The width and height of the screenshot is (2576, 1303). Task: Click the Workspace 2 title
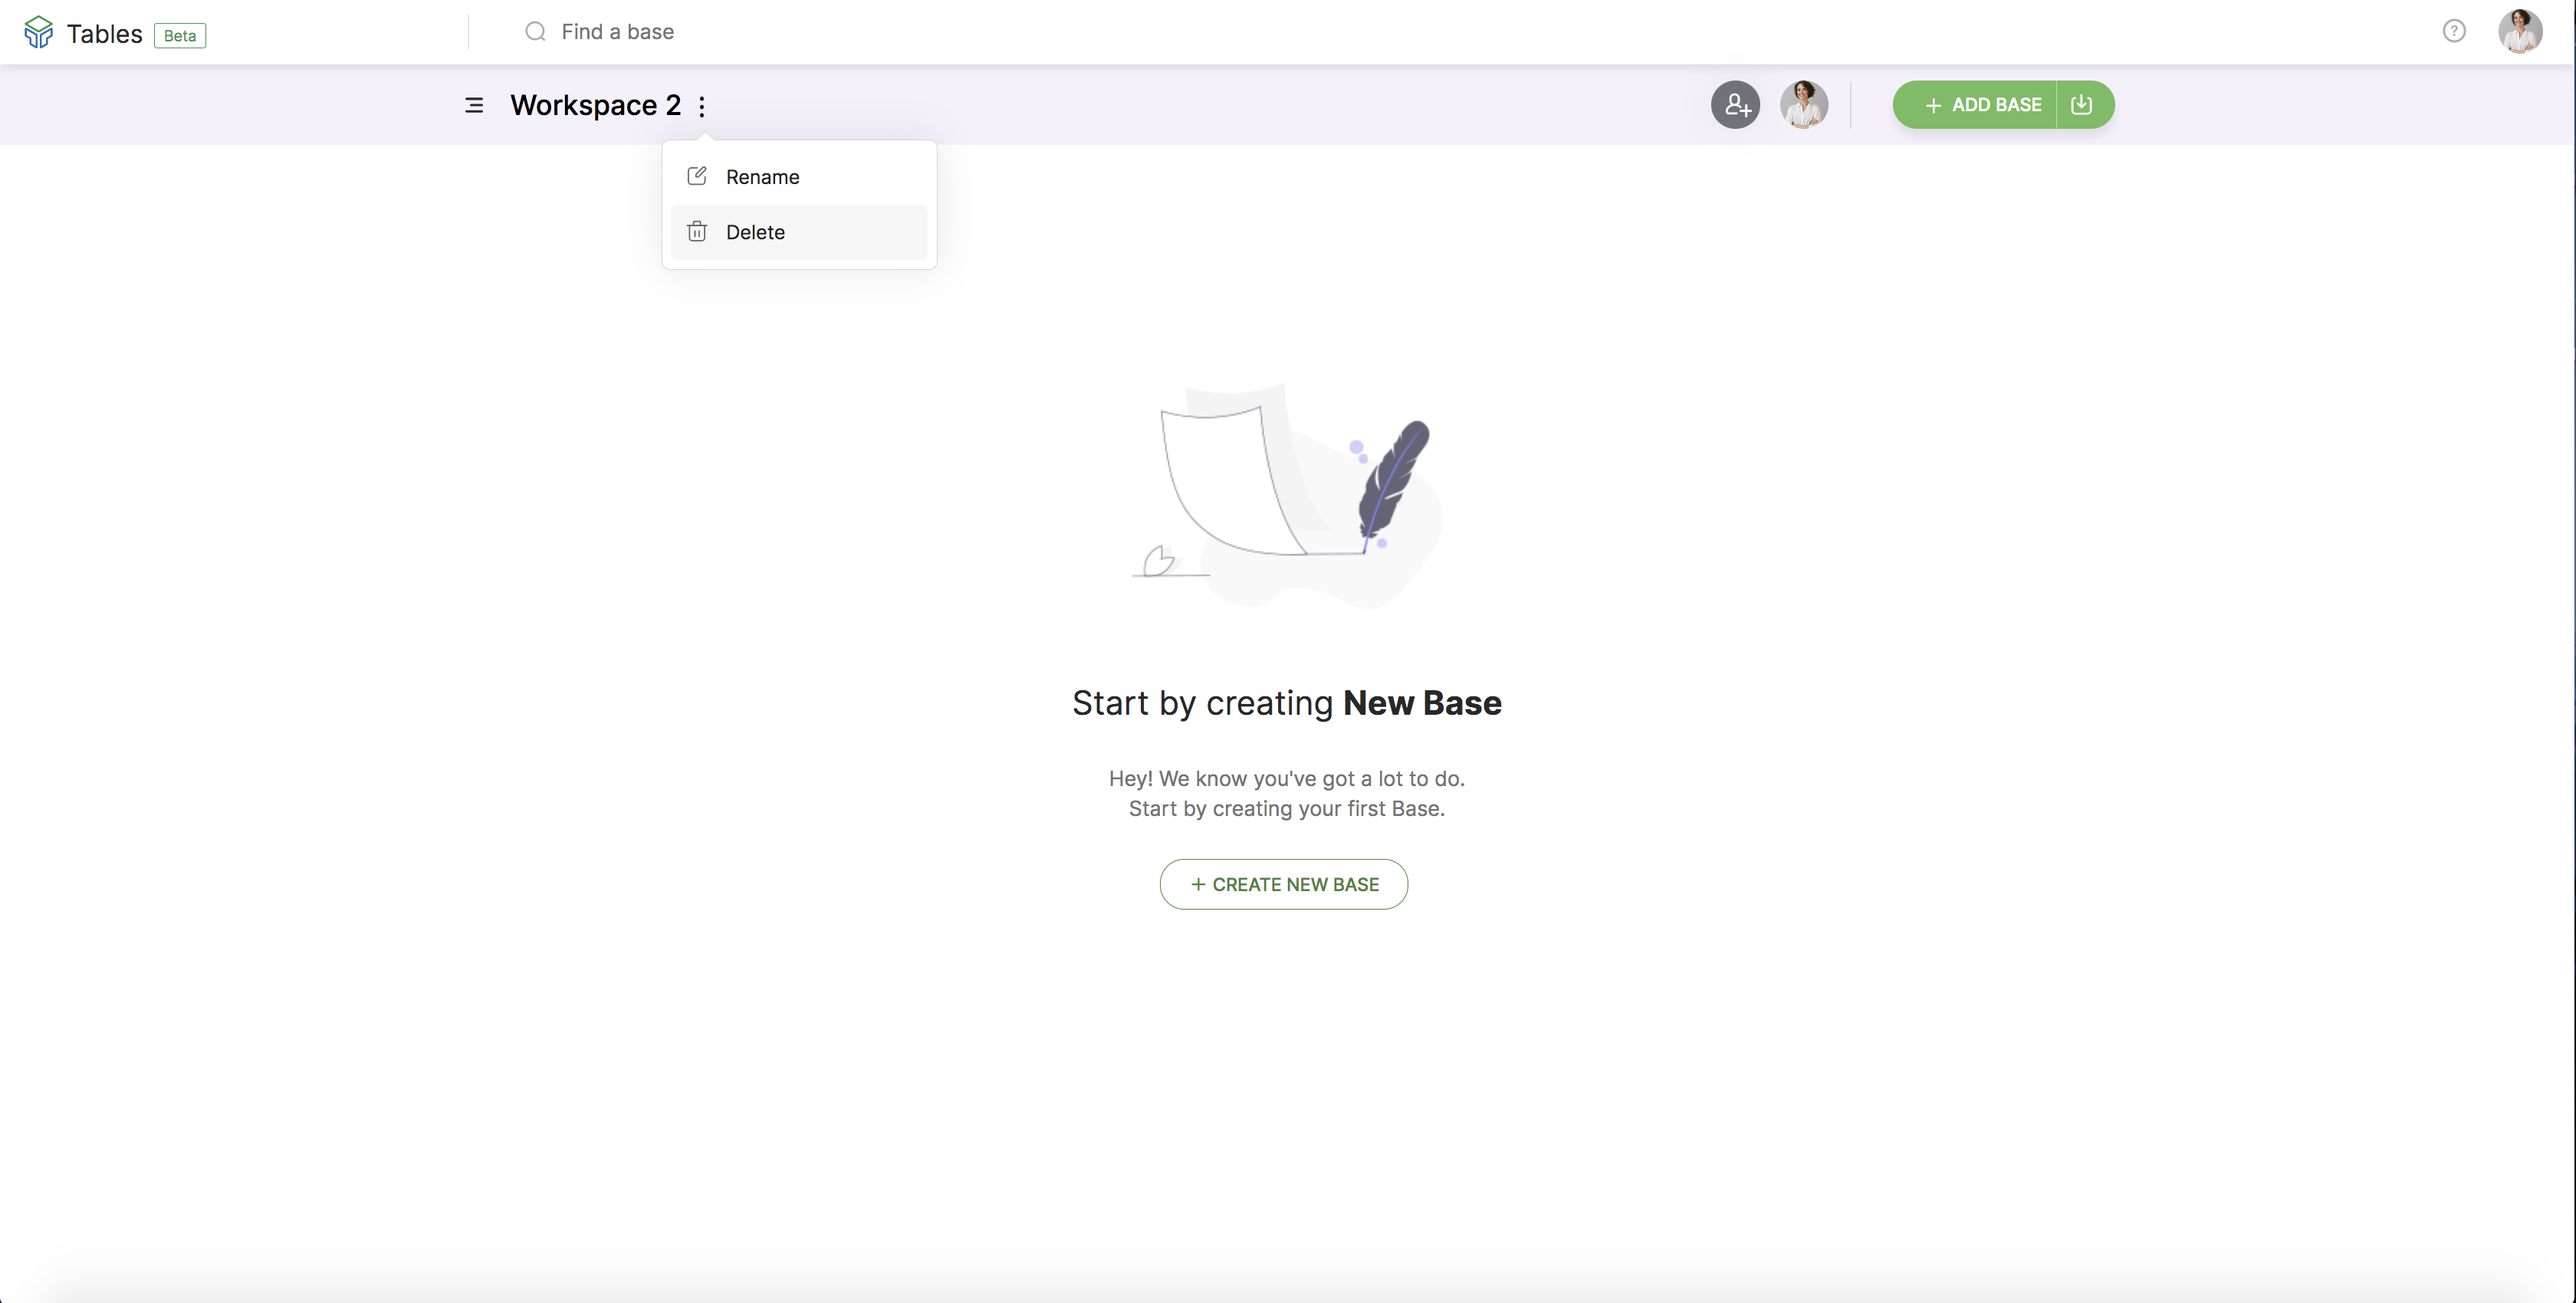tap(595, 105)
